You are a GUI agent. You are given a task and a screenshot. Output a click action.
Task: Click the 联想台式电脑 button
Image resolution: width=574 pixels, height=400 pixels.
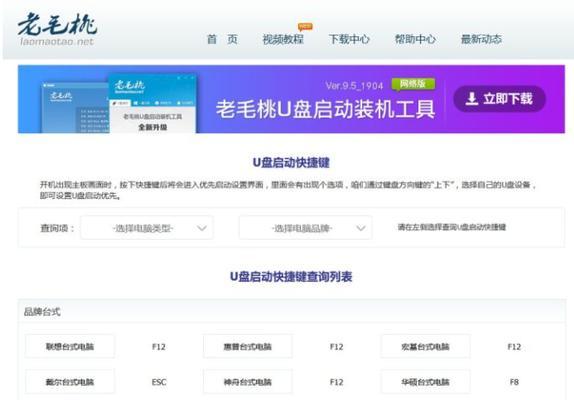coord(70,346)
